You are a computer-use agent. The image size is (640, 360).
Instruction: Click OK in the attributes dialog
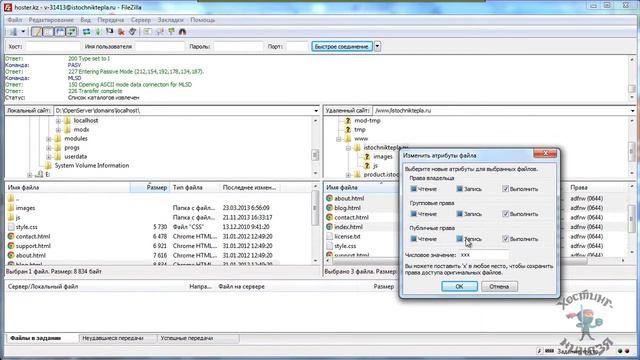click(459, 287)
